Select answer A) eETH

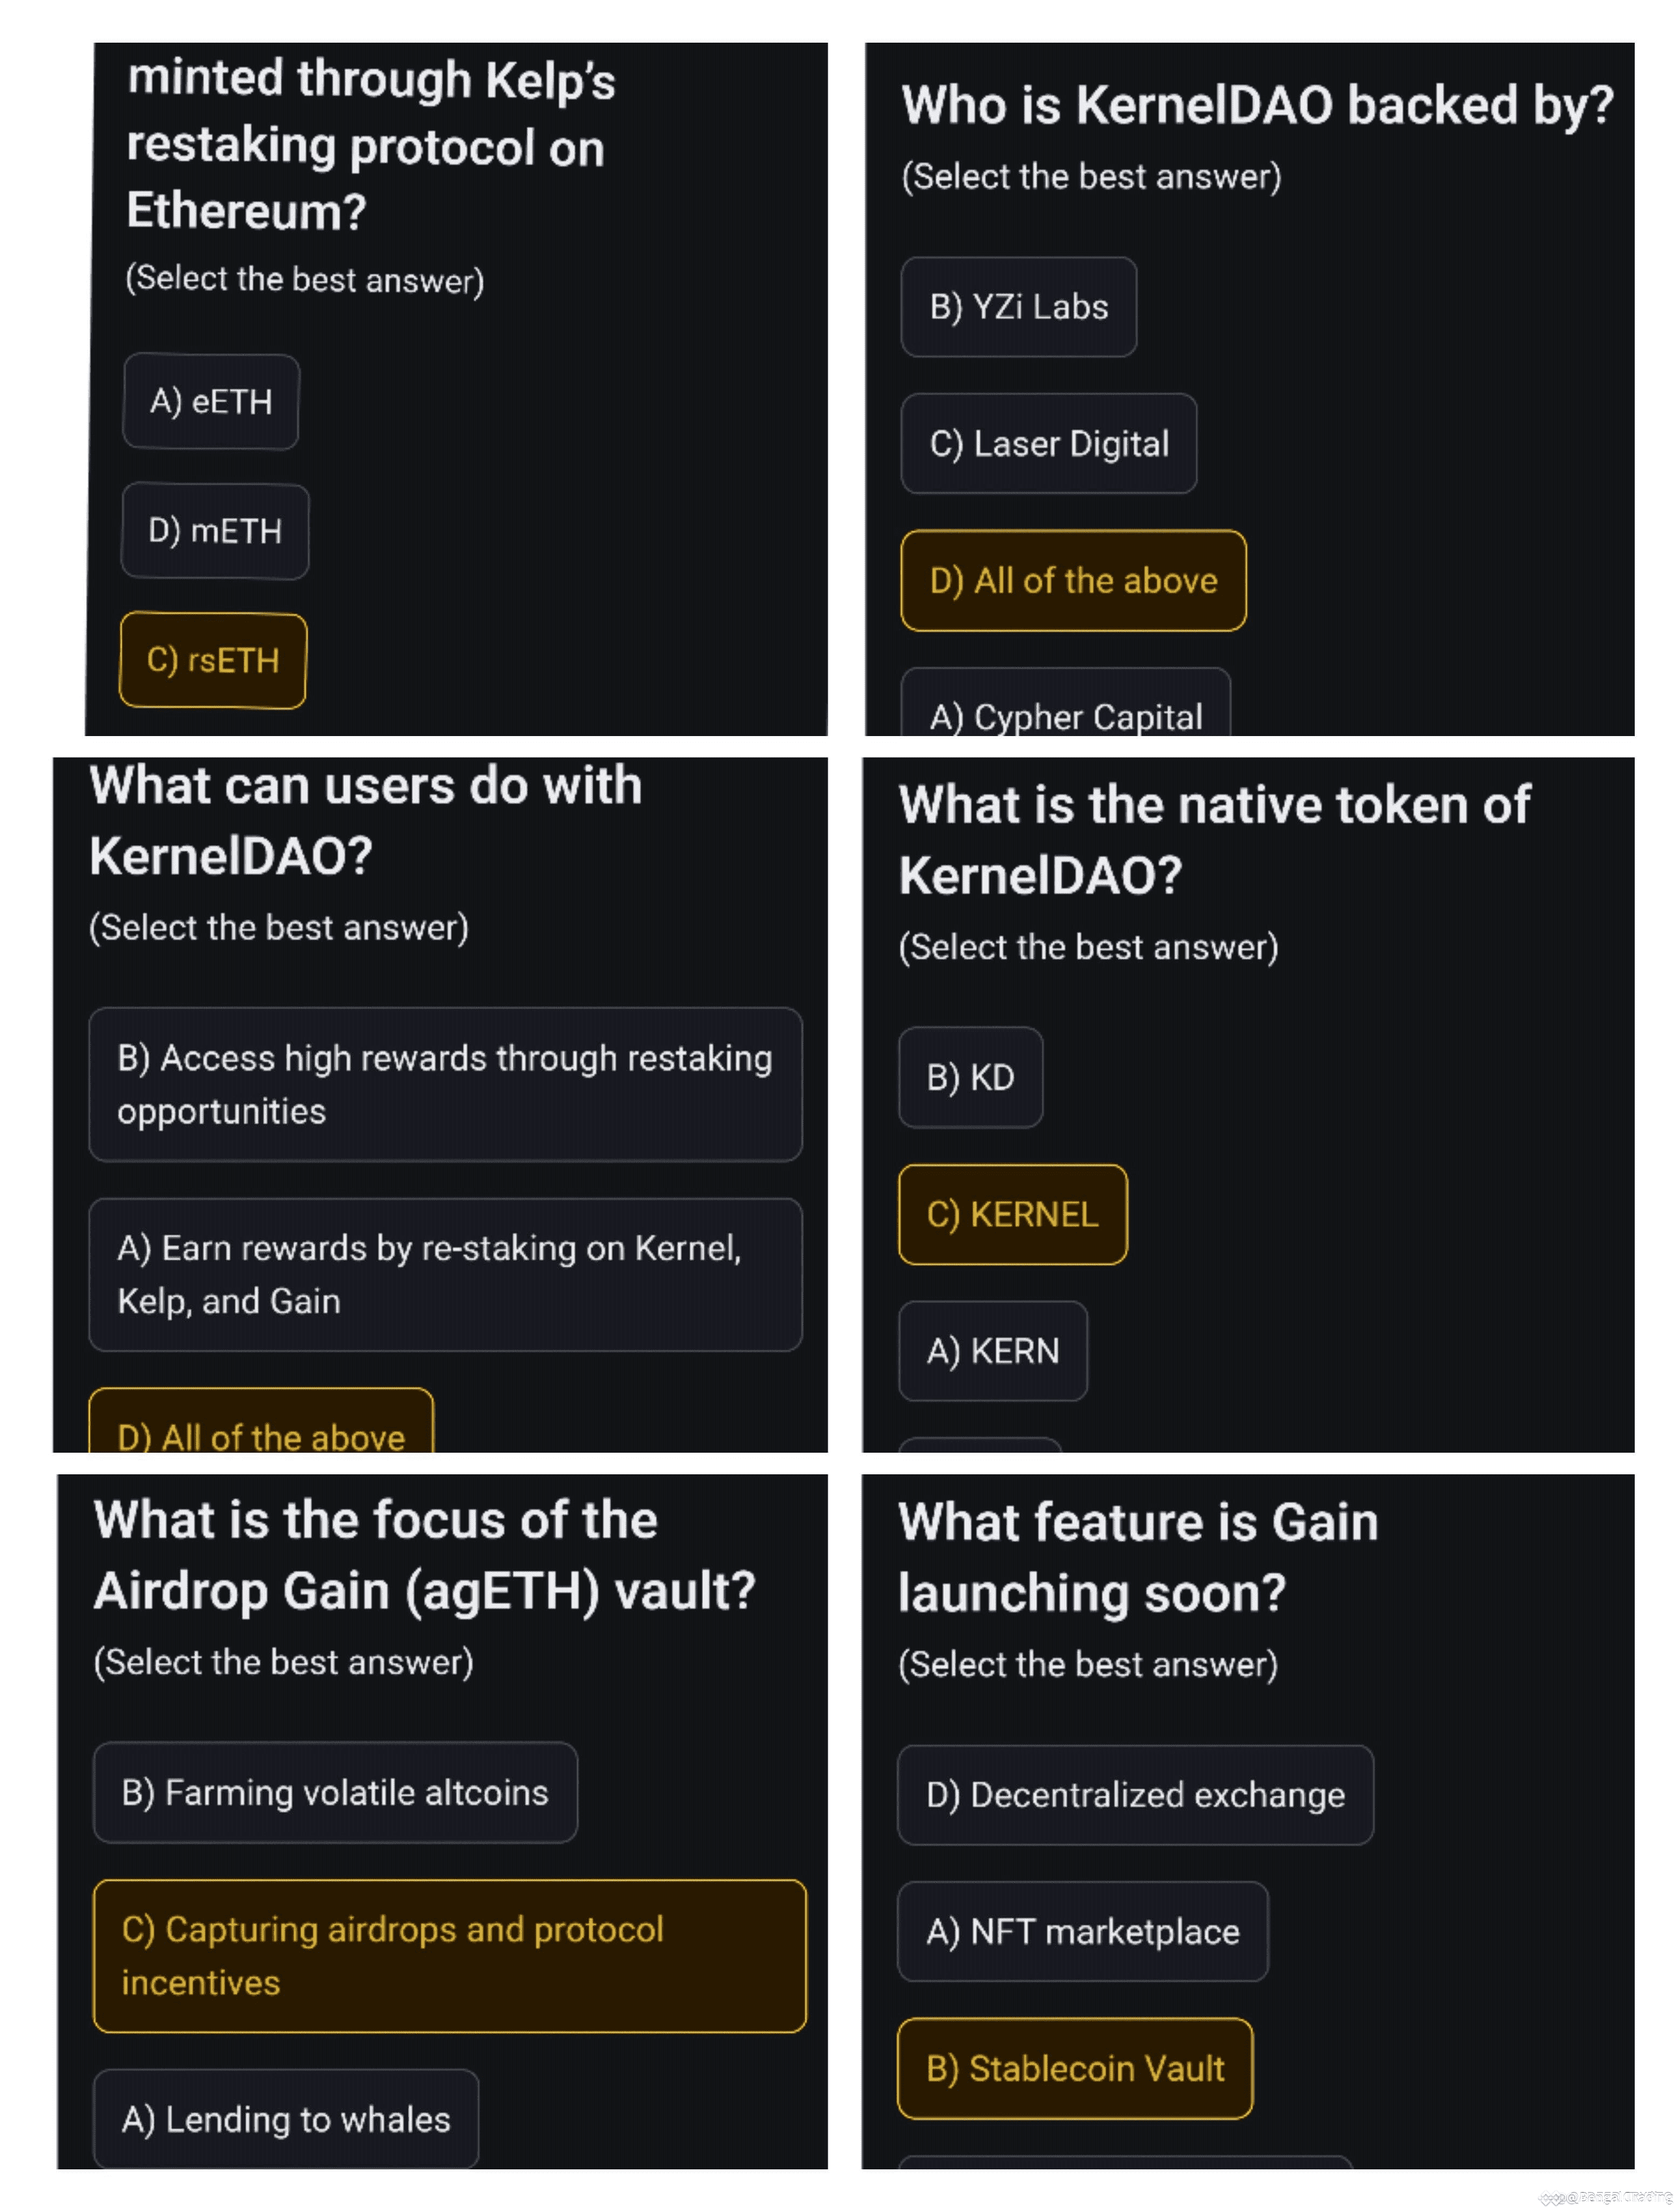click(210, 401)
